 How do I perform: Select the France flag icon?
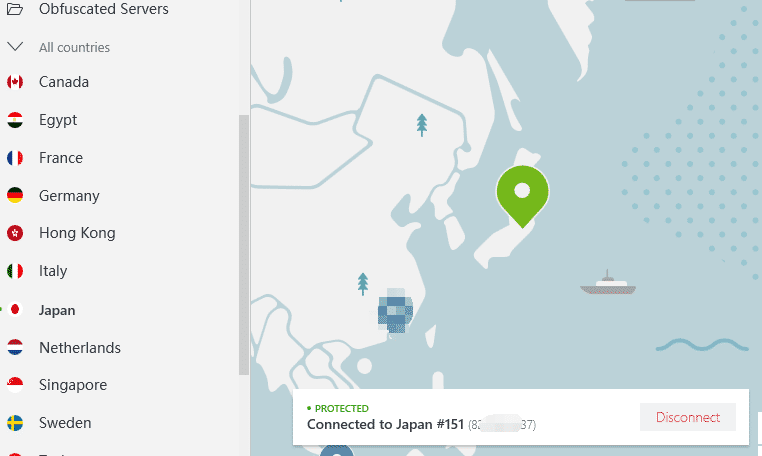click(x=15, y=158)
